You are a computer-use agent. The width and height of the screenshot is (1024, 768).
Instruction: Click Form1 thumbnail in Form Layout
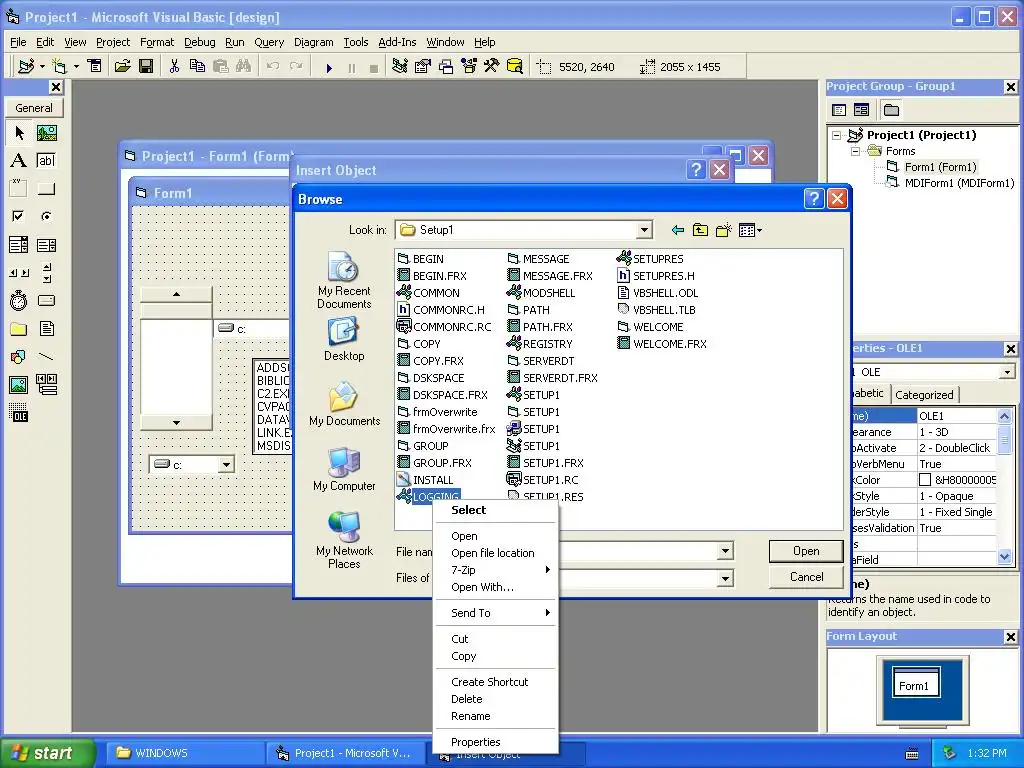coord(916,682)
